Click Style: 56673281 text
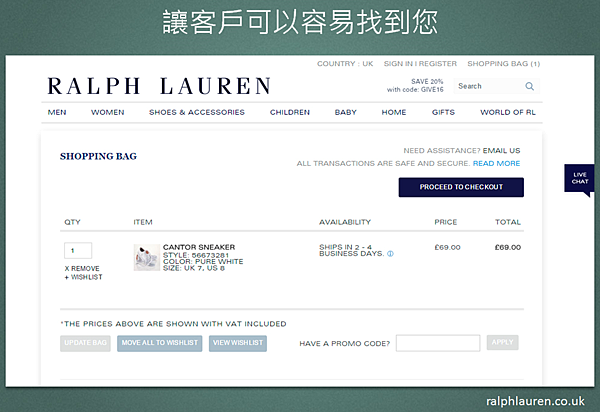This screenshot has width=600, height=412. coord(196,255)
